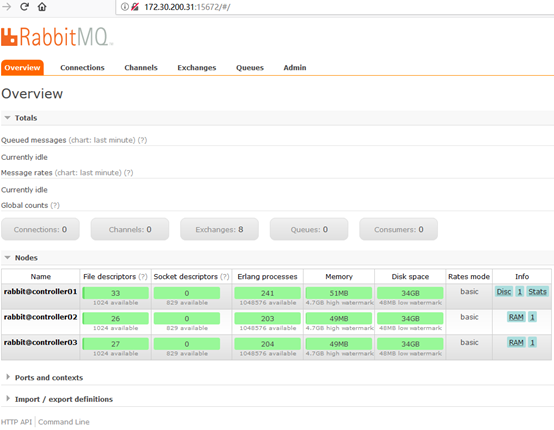Click the insecure connection padlock icon
554x430 pixels.
click(x=135, y=7)
